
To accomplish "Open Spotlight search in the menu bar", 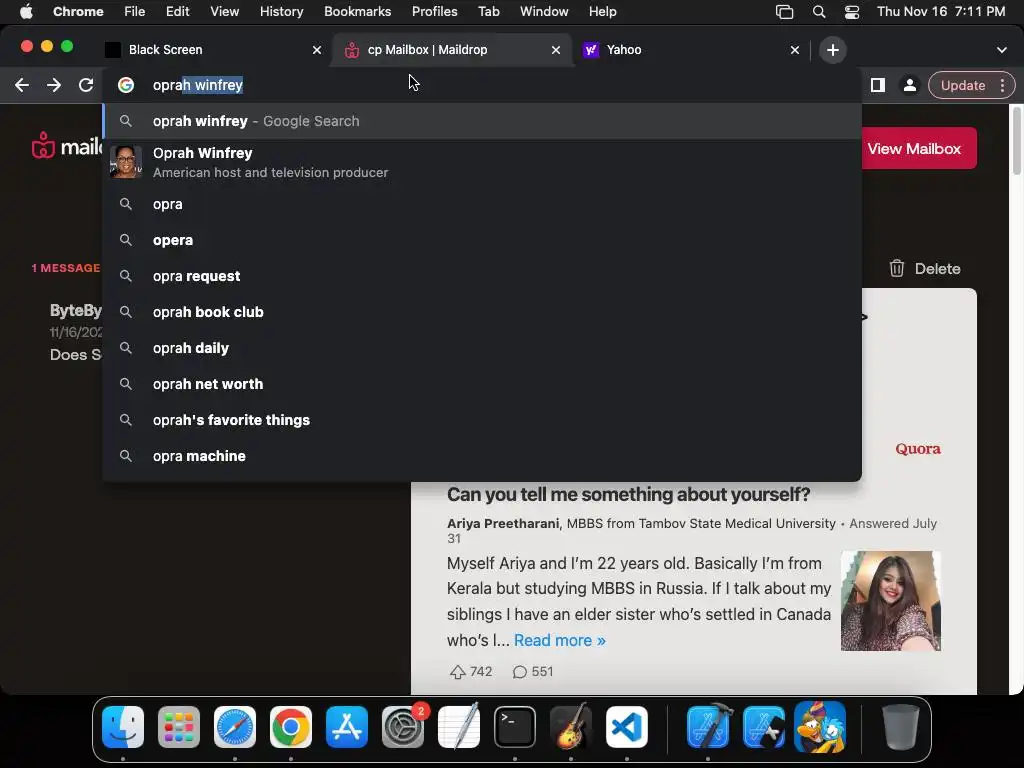I will [x=819, y=11].
